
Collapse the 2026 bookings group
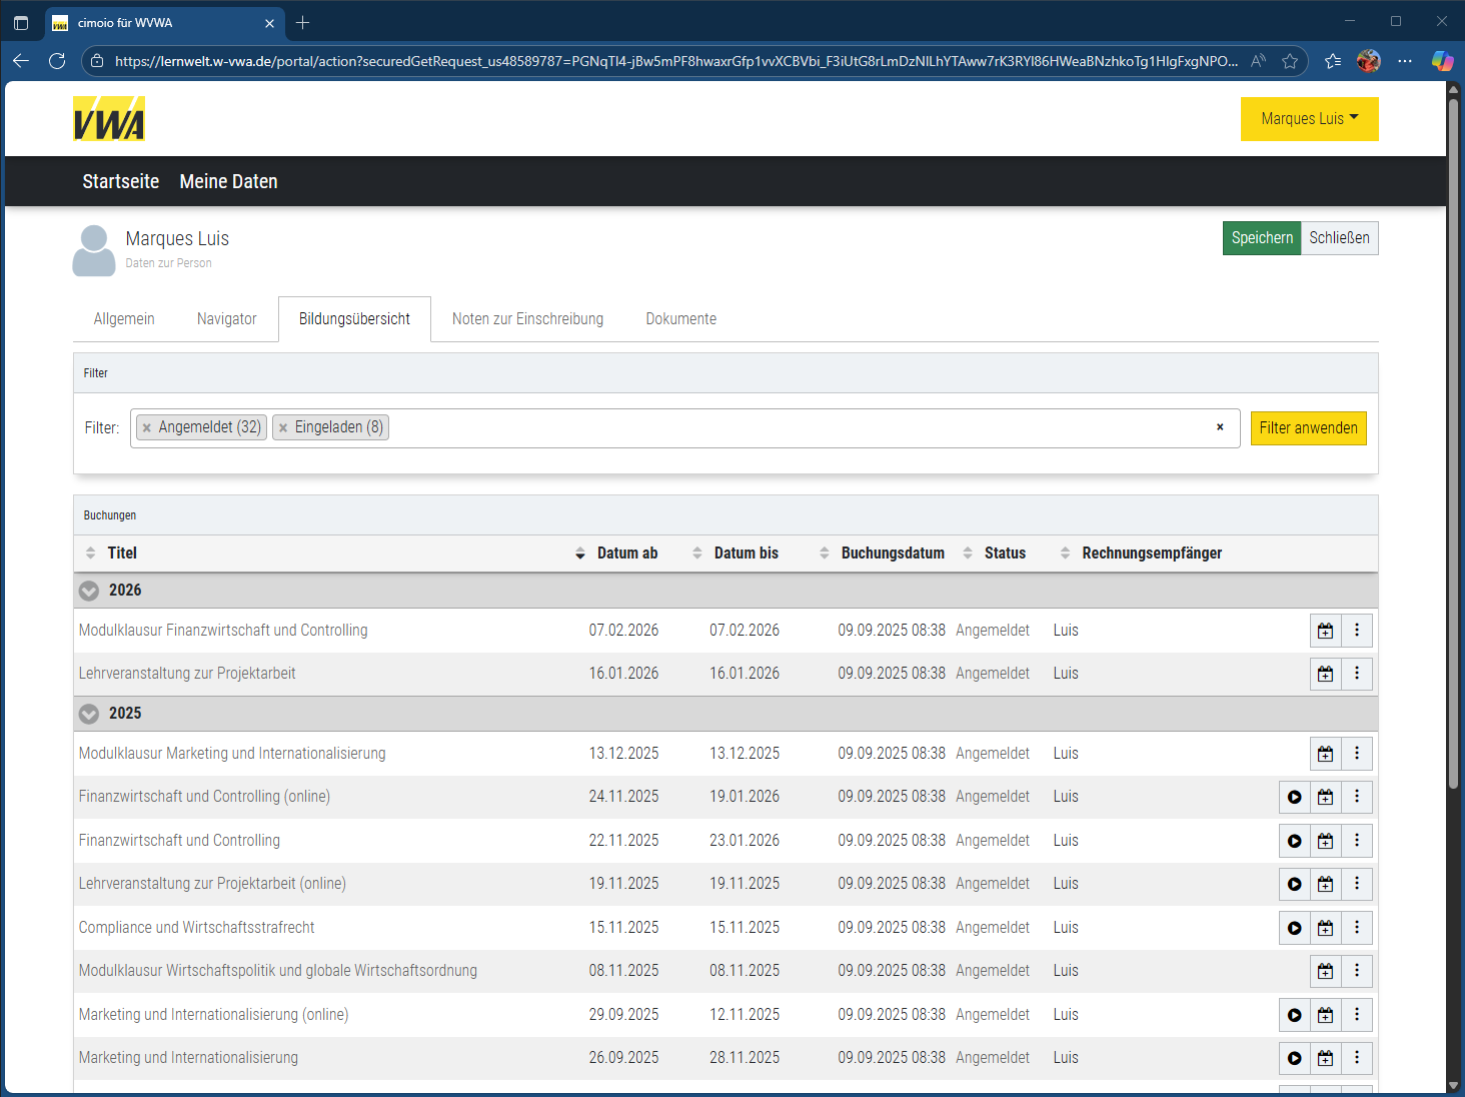[89, 591]
